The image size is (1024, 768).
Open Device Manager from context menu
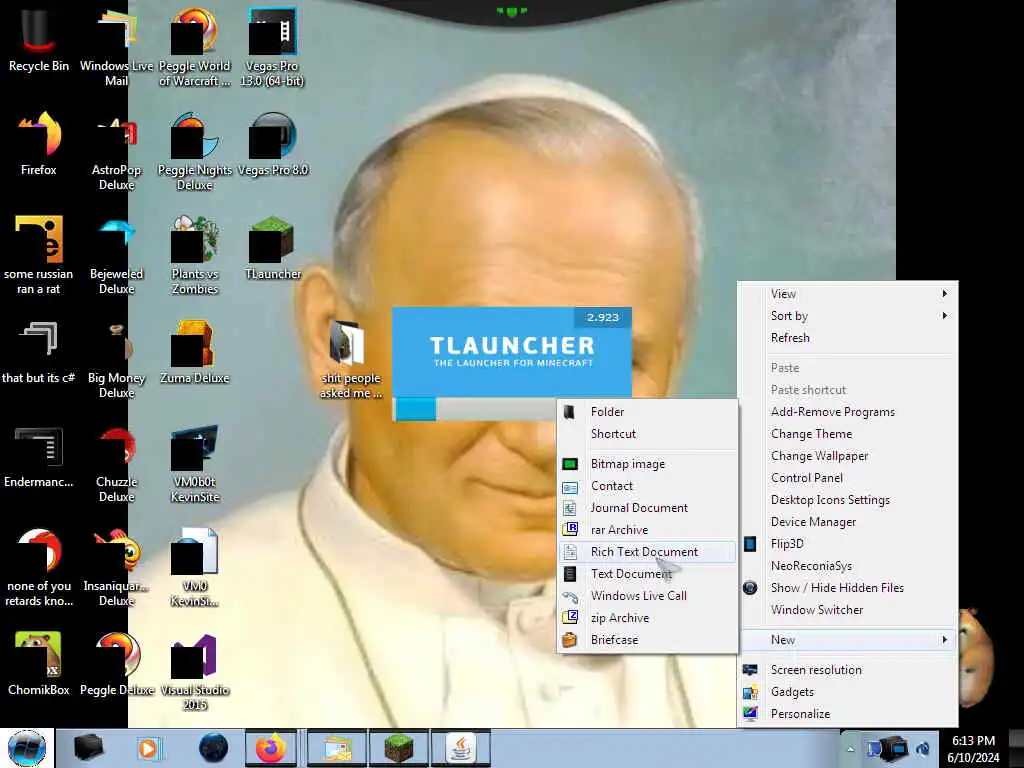(x=849, y=522)
